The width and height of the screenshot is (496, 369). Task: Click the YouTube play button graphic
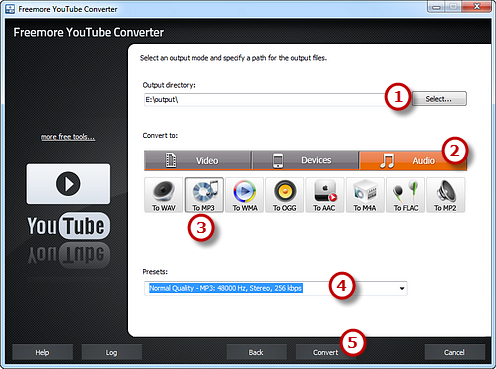pyautogui.click(x=68, y=184)
